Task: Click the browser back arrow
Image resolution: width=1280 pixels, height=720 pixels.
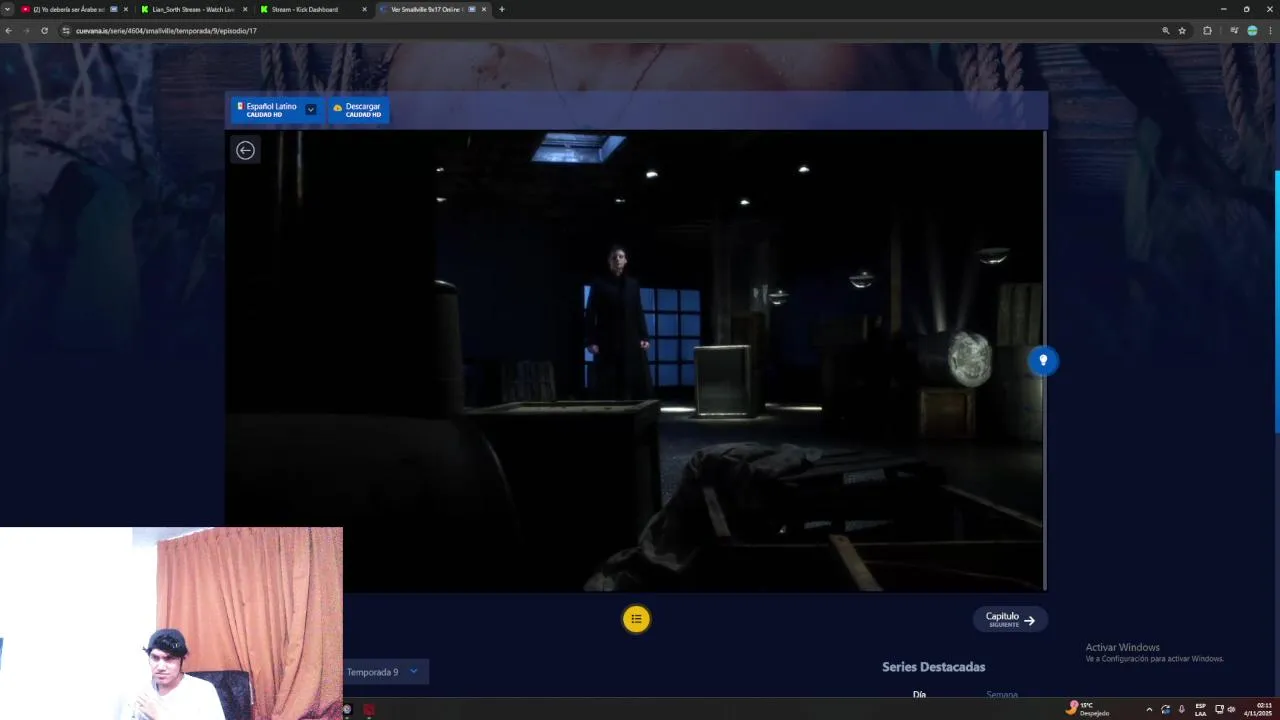Action: click(8, 31)
